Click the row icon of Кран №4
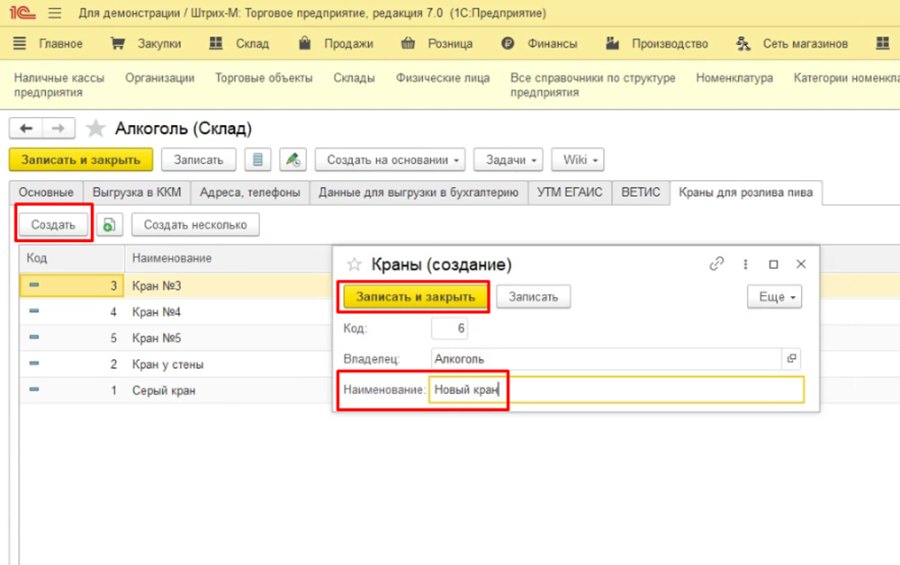 point(34,311)
